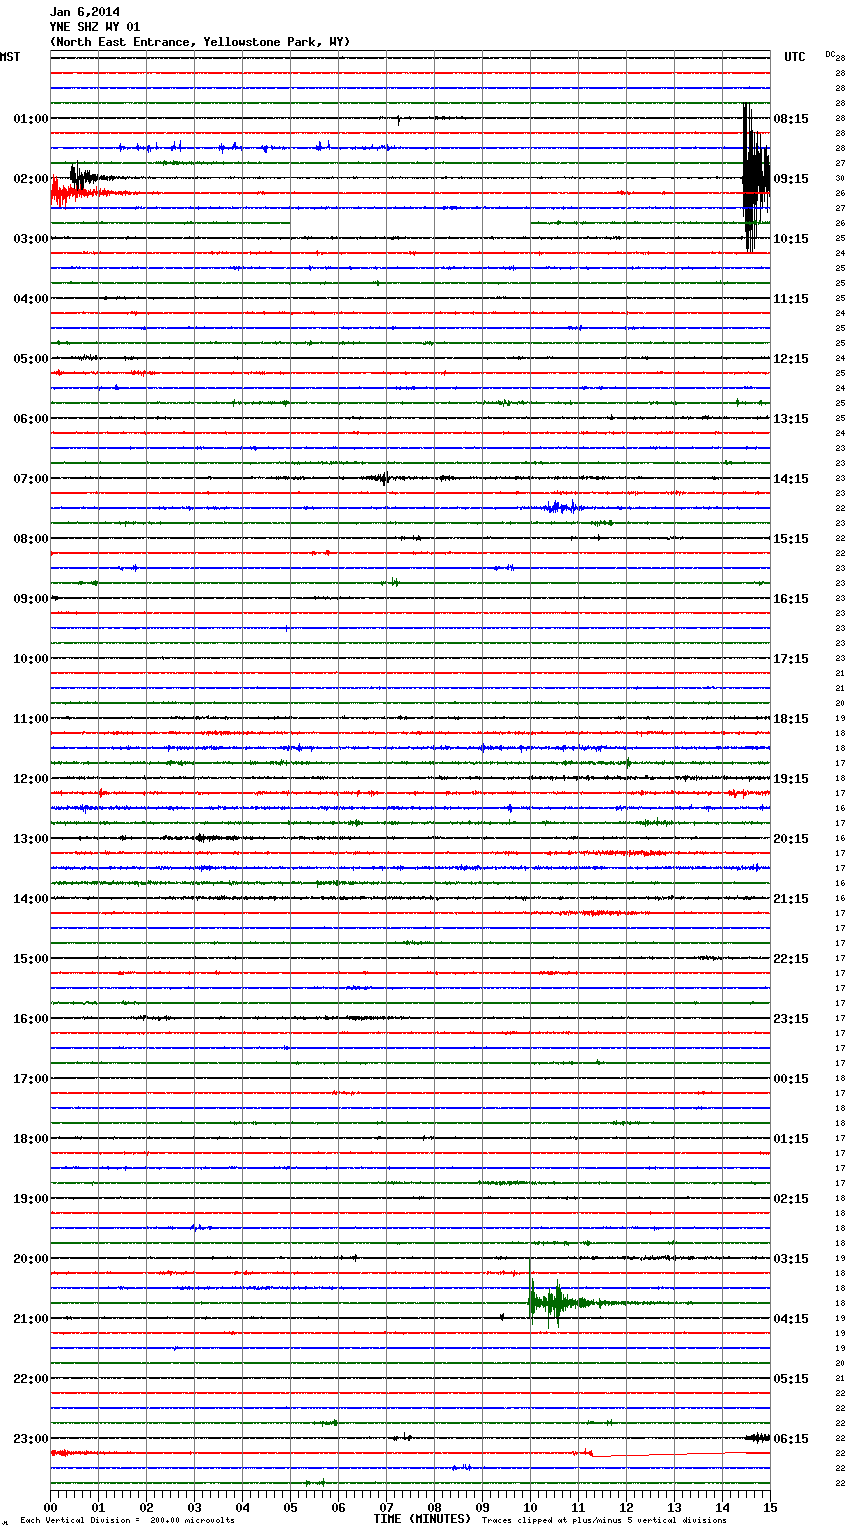This screenshot has width=850, height=1534.
Task: Click the black burst at the end of 23:00 trace
Action: (757, 1438)
